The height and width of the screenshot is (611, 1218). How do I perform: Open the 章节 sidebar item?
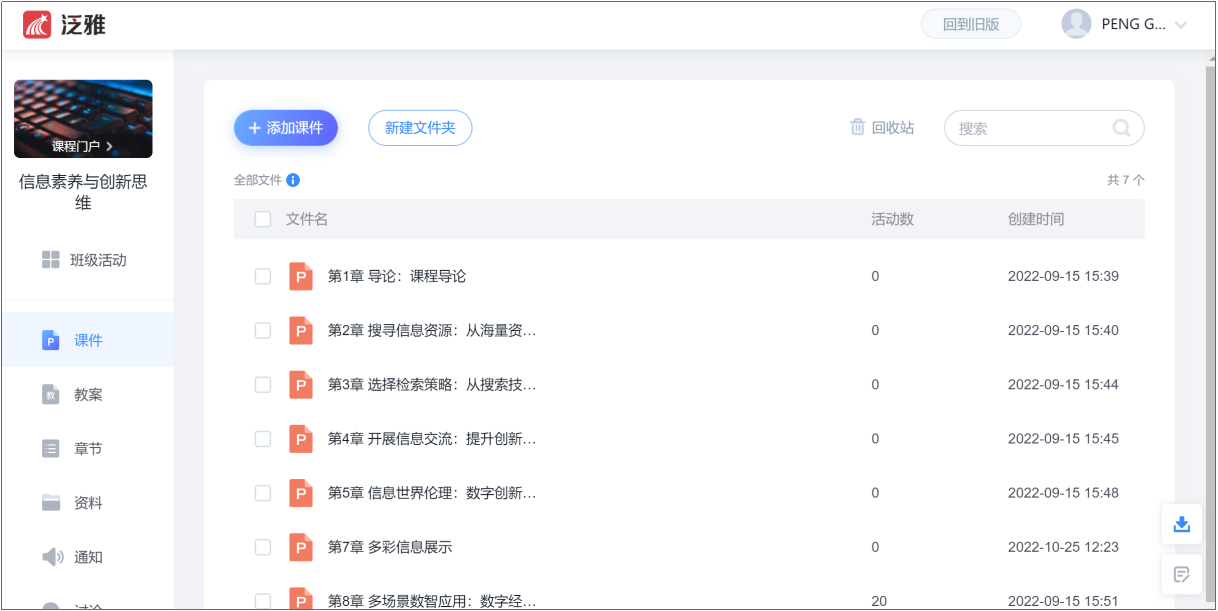pos(87,449)
